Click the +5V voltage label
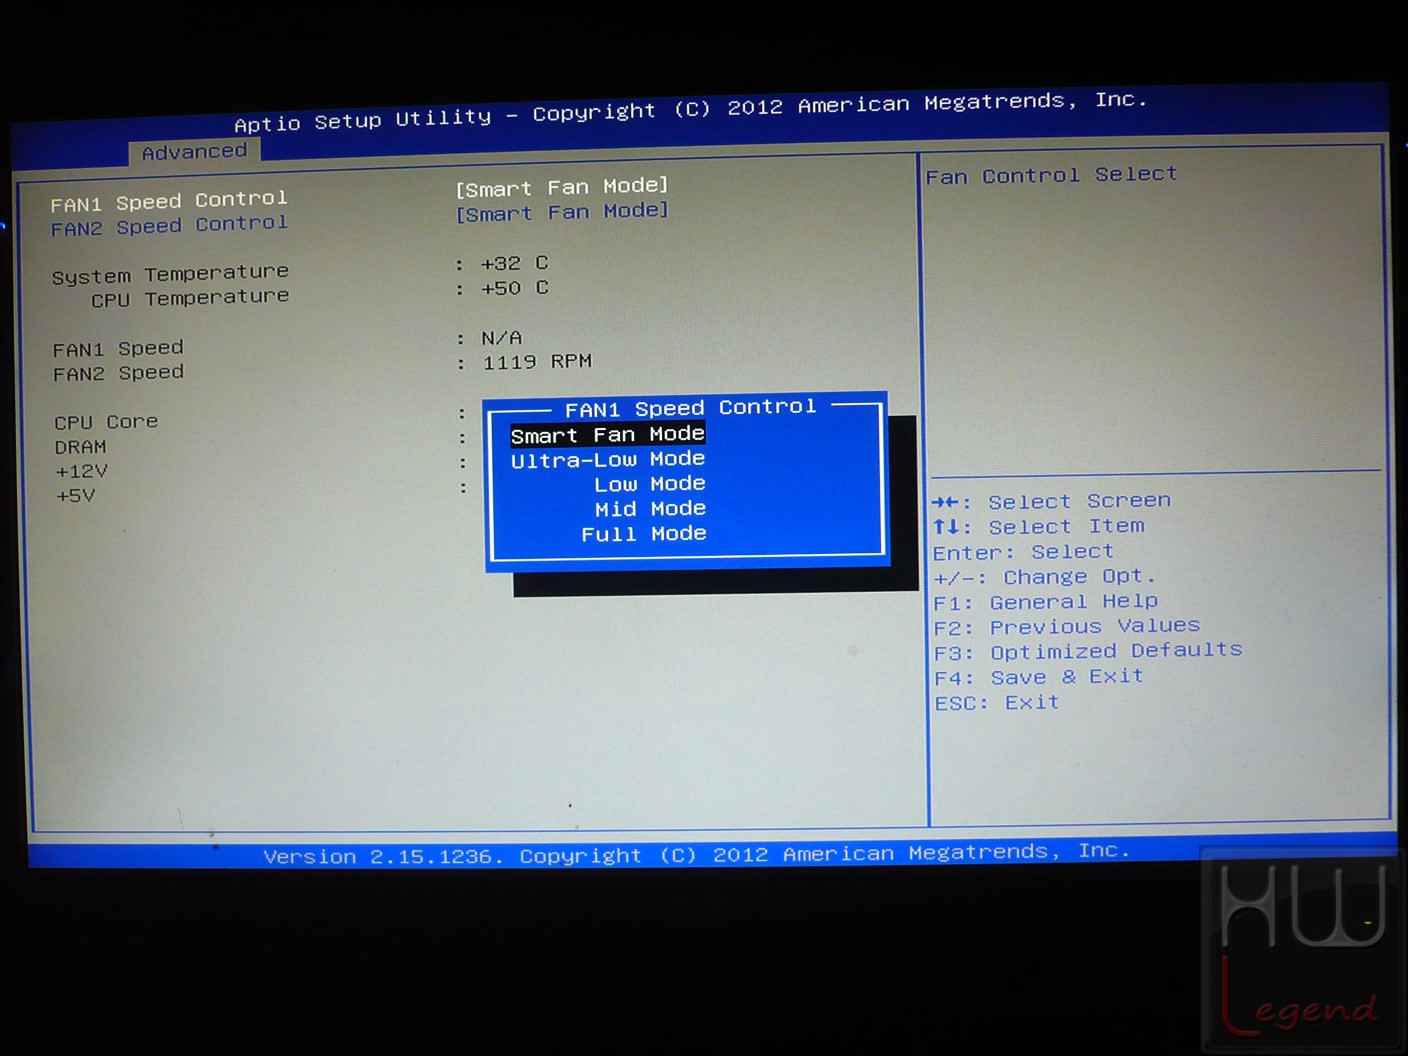Screen dimensions: 1408x1056 coord(76,496)
